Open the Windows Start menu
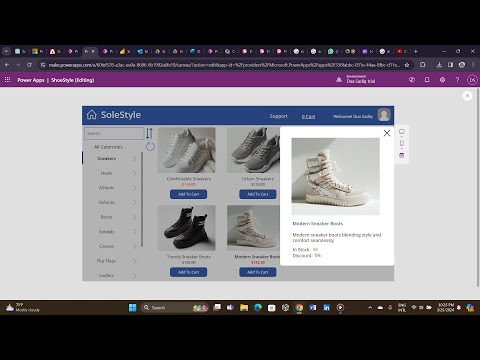This screenshot has width=480, height=360. pos(132,307)
